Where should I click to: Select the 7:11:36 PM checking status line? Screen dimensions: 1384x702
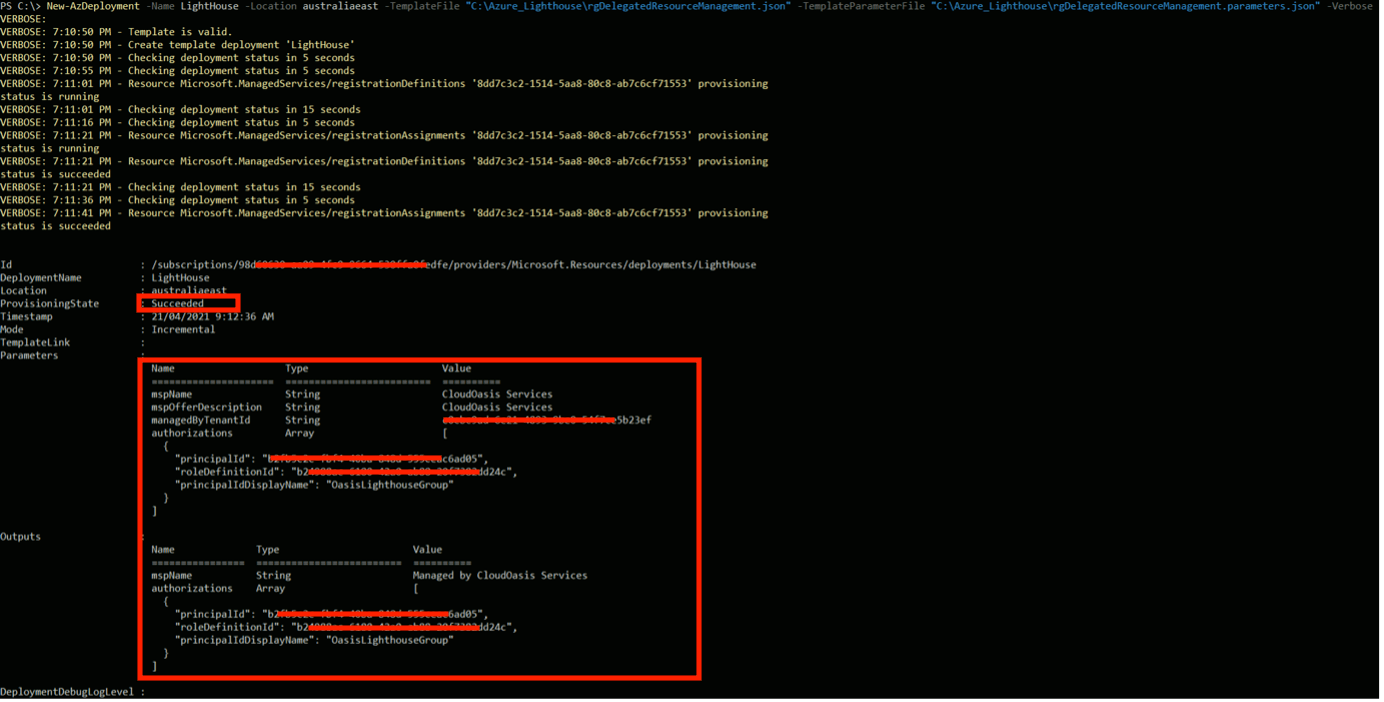178,200
